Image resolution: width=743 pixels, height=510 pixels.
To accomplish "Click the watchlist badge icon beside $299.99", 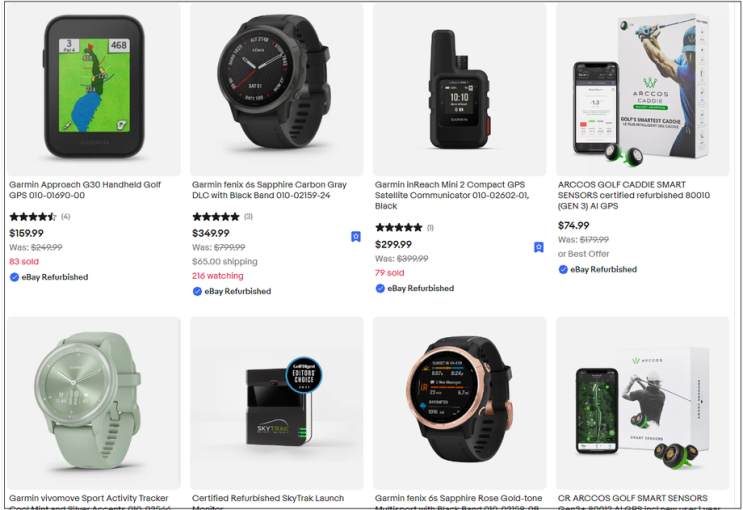I will point(539,247).
